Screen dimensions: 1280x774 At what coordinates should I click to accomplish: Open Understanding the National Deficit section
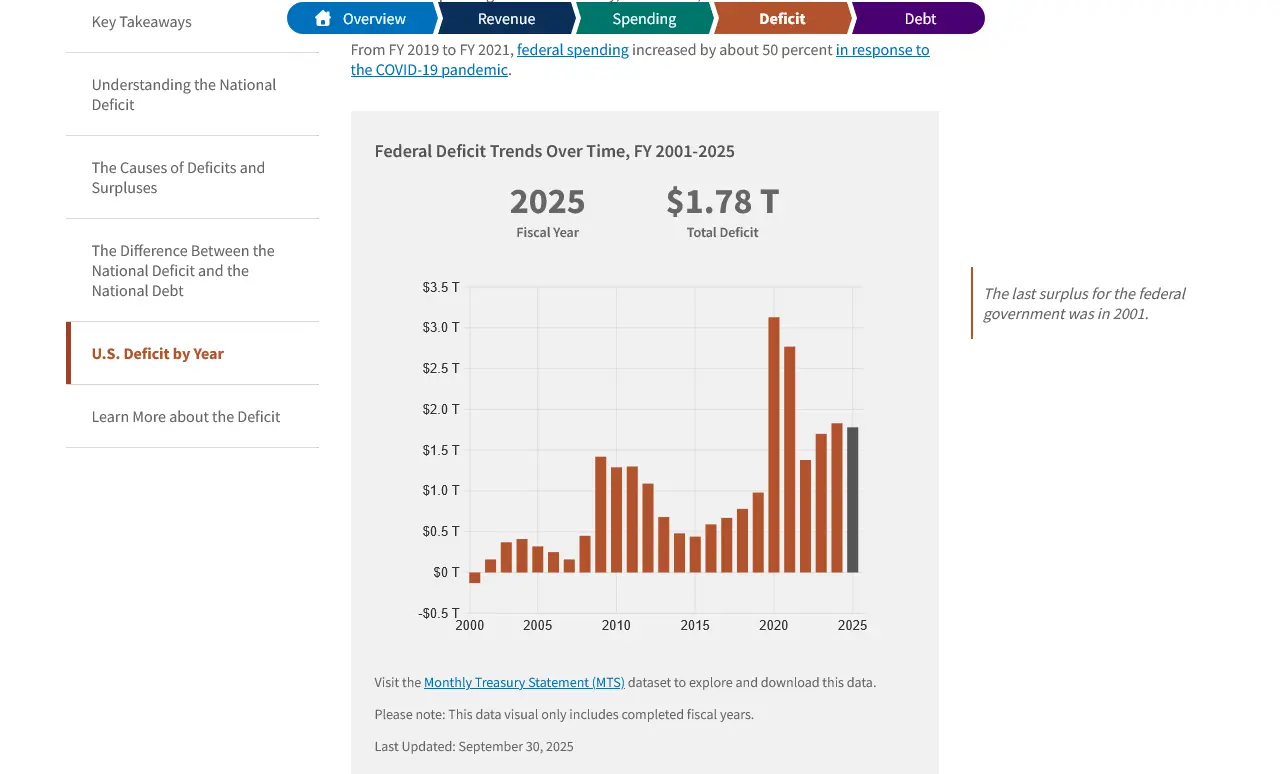pyautogui.click(x=184, y=95)
